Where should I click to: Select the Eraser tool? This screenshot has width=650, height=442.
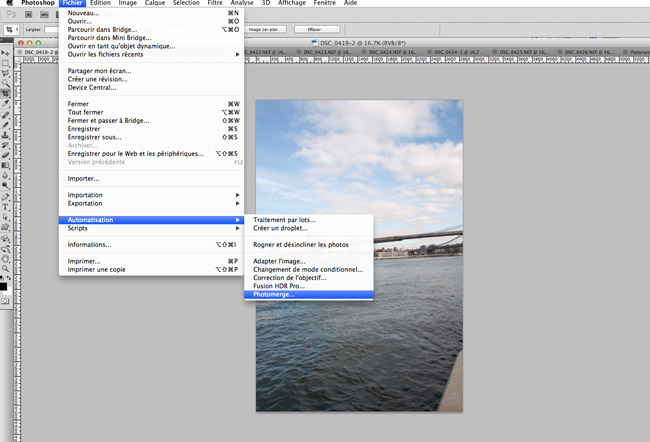5,155
